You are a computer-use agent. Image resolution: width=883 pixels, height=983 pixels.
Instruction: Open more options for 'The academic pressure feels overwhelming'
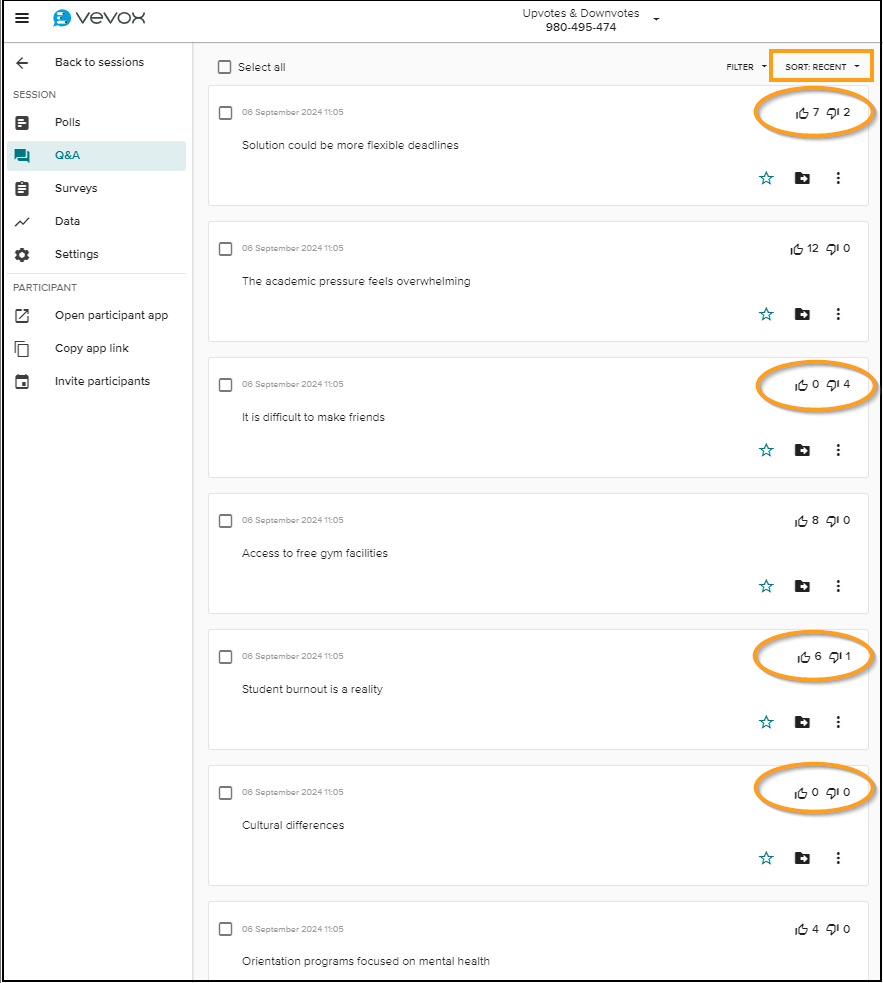click(x=838, y=314)
